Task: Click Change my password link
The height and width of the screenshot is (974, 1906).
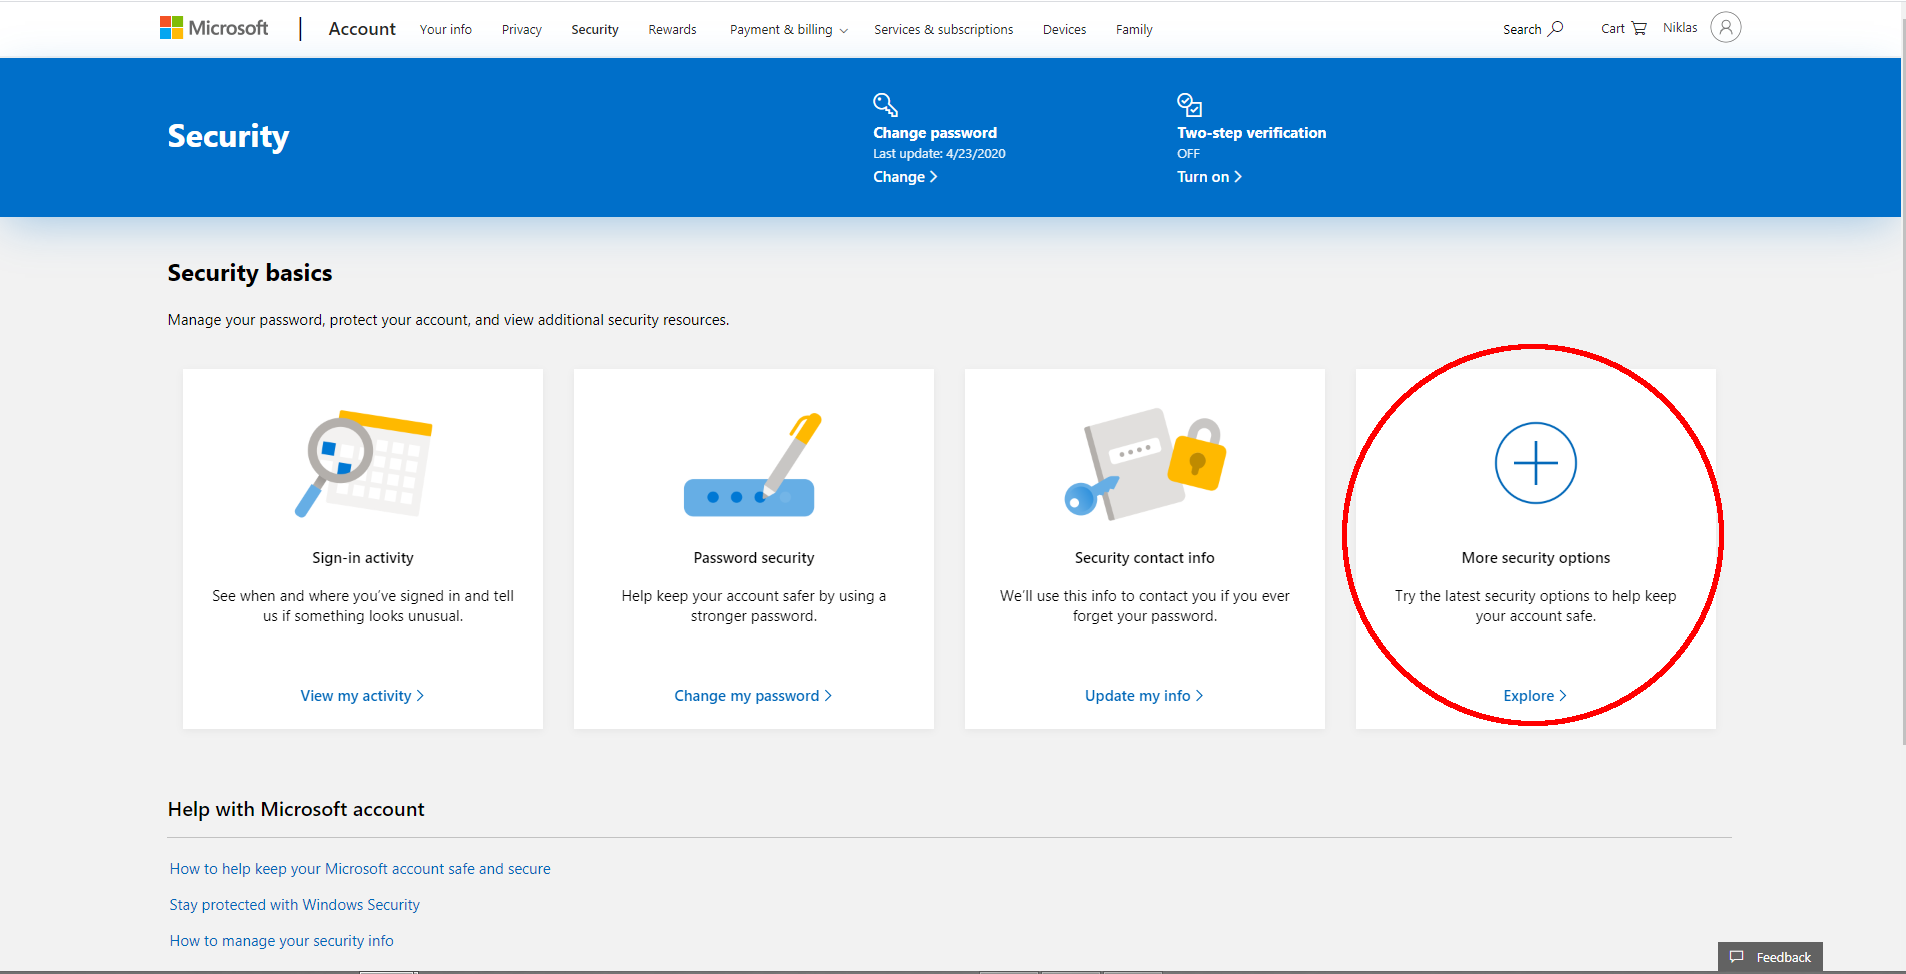Action: (753, 695)
